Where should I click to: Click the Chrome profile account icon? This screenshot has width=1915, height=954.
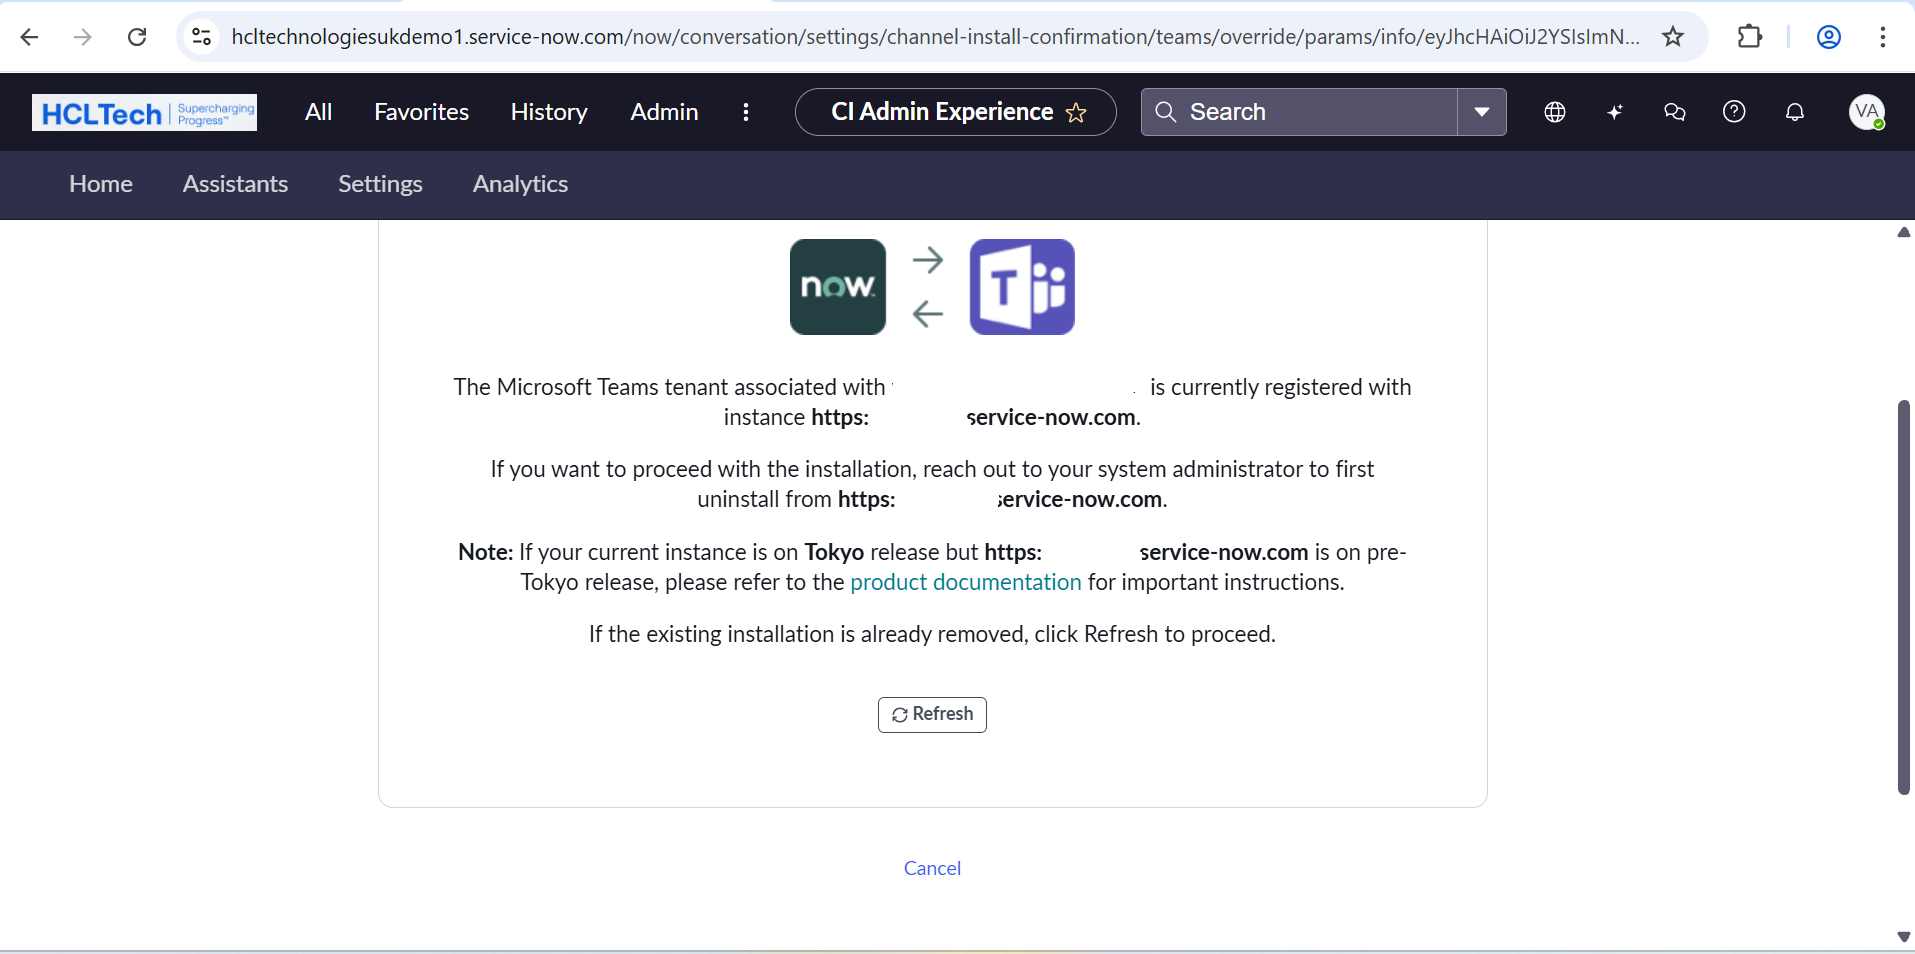click(1829, 37)
